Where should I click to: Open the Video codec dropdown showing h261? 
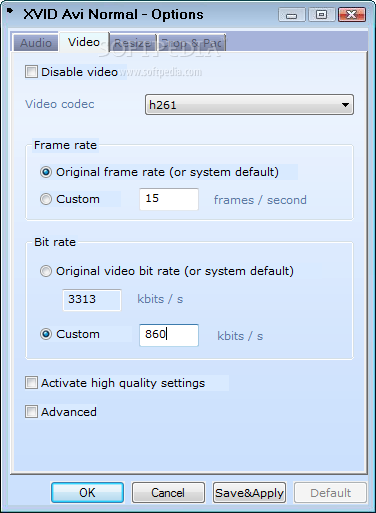tap(249, 105)
